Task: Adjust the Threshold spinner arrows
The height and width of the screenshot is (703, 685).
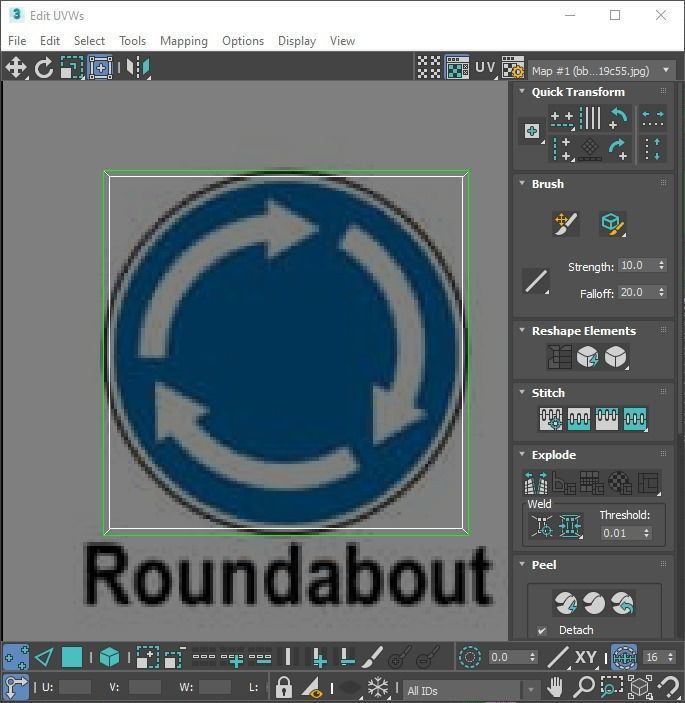Action: tap(646, 533)
